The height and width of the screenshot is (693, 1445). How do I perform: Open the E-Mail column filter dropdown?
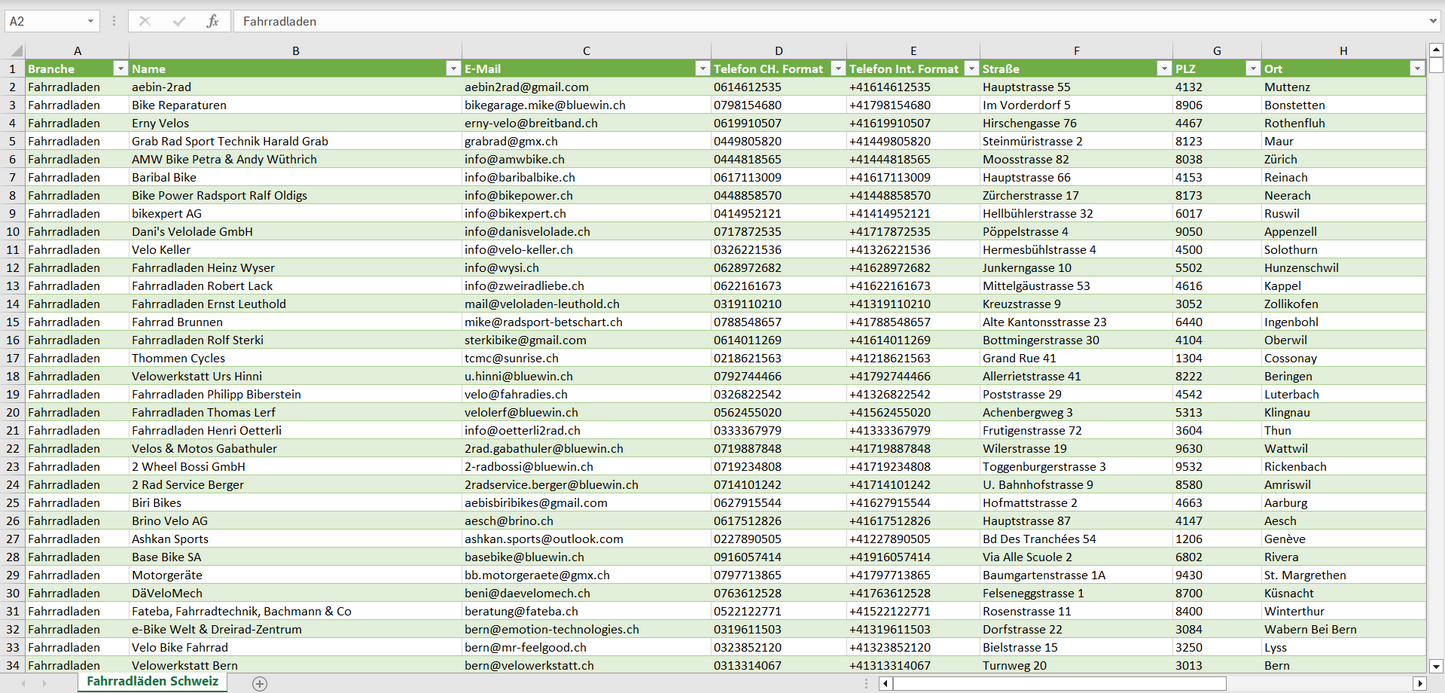coord(701,69)
